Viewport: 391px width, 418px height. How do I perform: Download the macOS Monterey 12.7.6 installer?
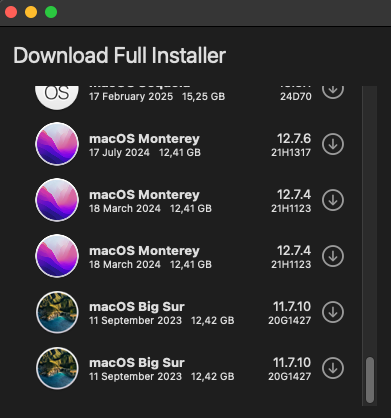(x=333, y=144)
